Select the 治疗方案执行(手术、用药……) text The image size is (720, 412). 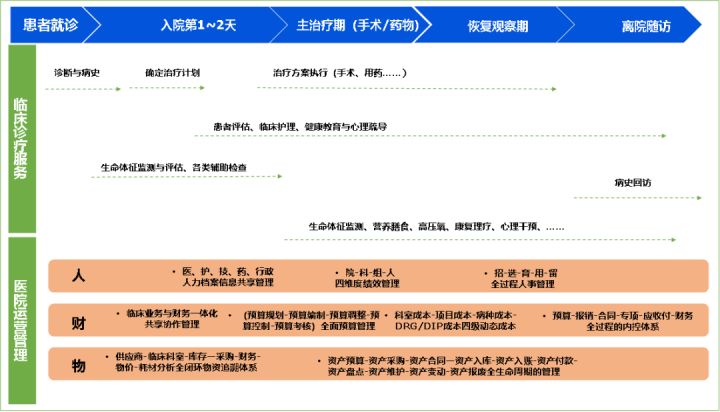coord(339,73)
